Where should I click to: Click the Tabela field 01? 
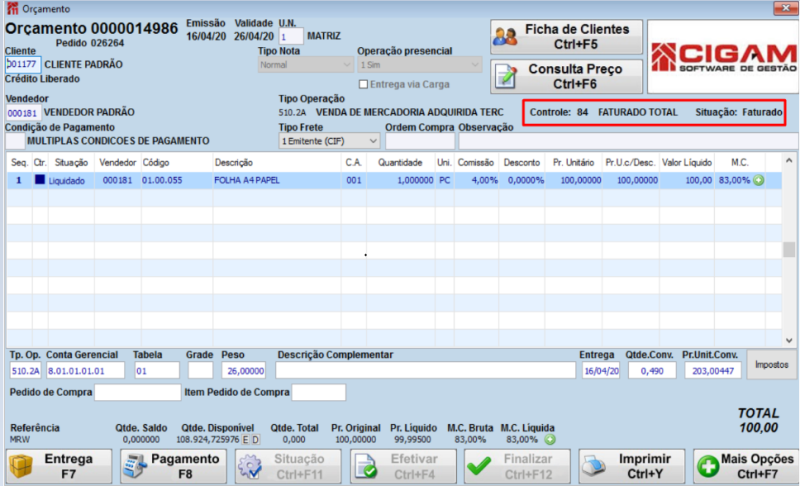(x=157, y=371)
